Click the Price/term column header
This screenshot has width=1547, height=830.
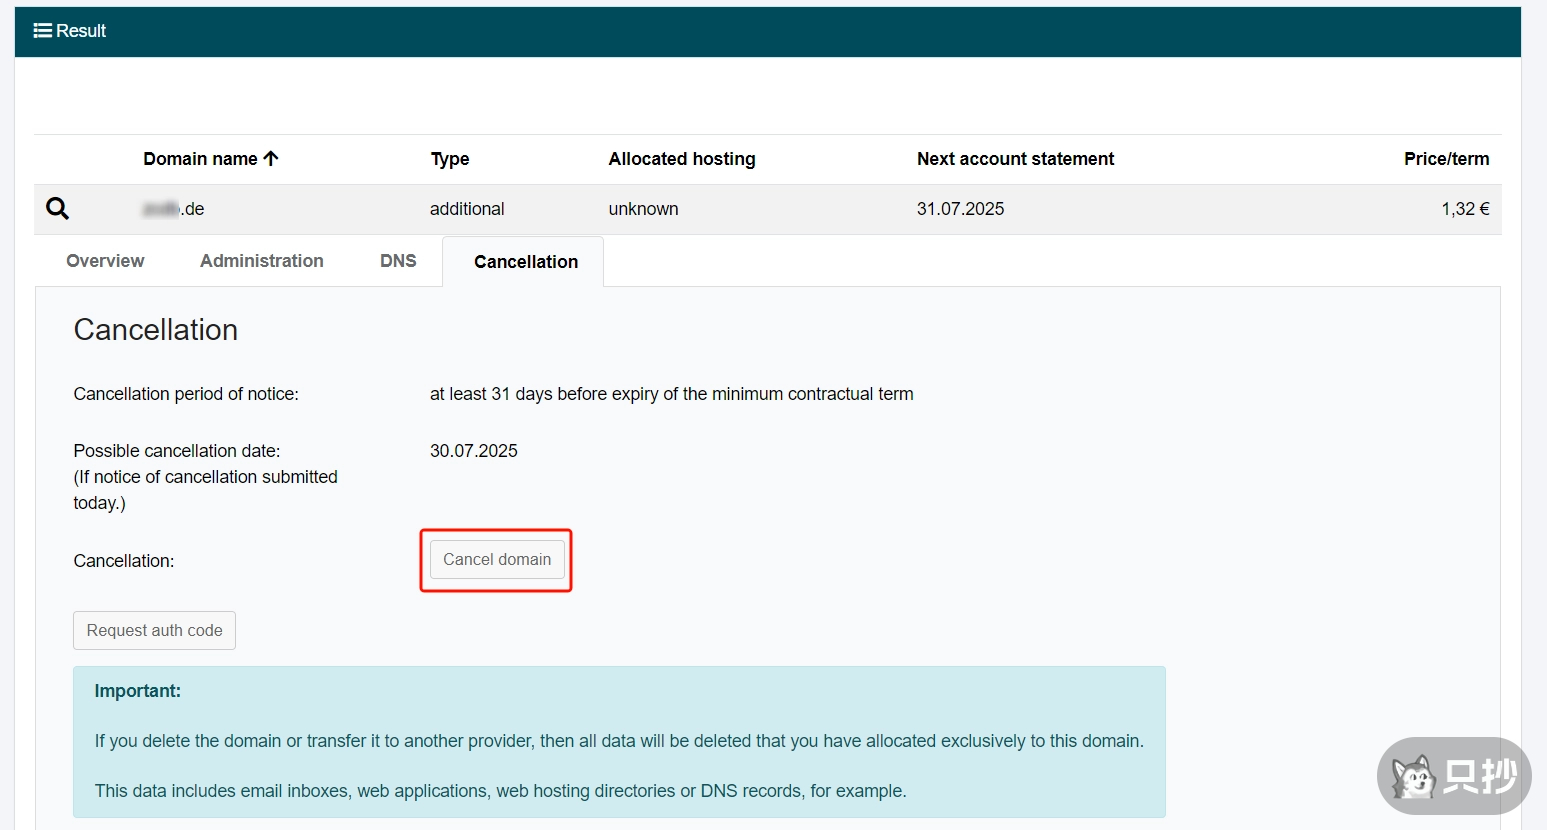point(1446,159)
